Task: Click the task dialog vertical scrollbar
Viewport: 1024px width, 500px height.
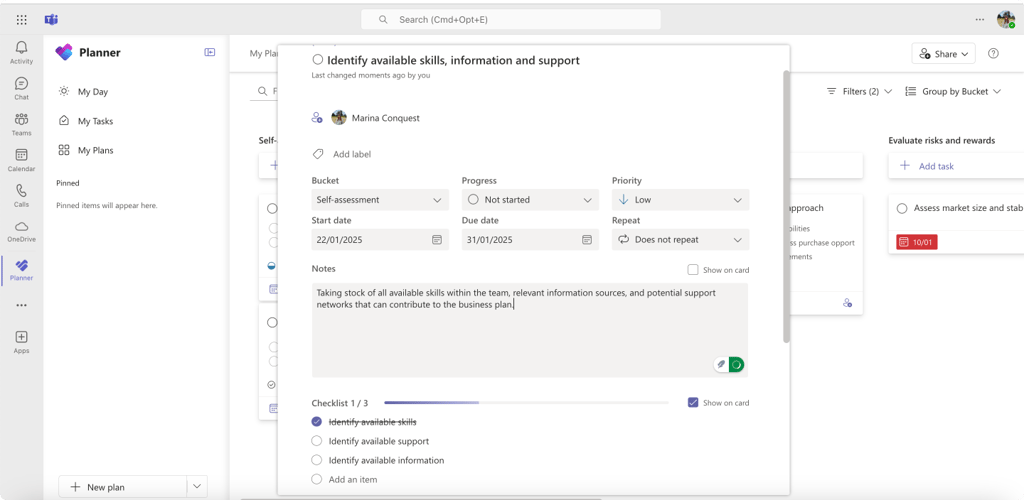Action: click(786, 206)
